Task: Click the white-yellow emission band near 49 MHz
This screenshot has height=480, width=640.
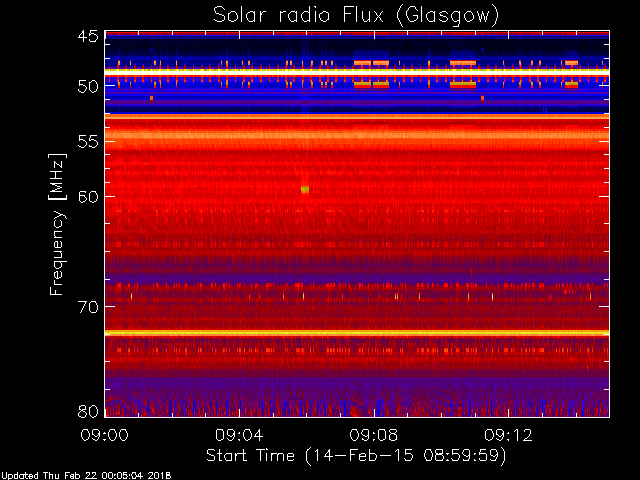Action: coord(357,72)
